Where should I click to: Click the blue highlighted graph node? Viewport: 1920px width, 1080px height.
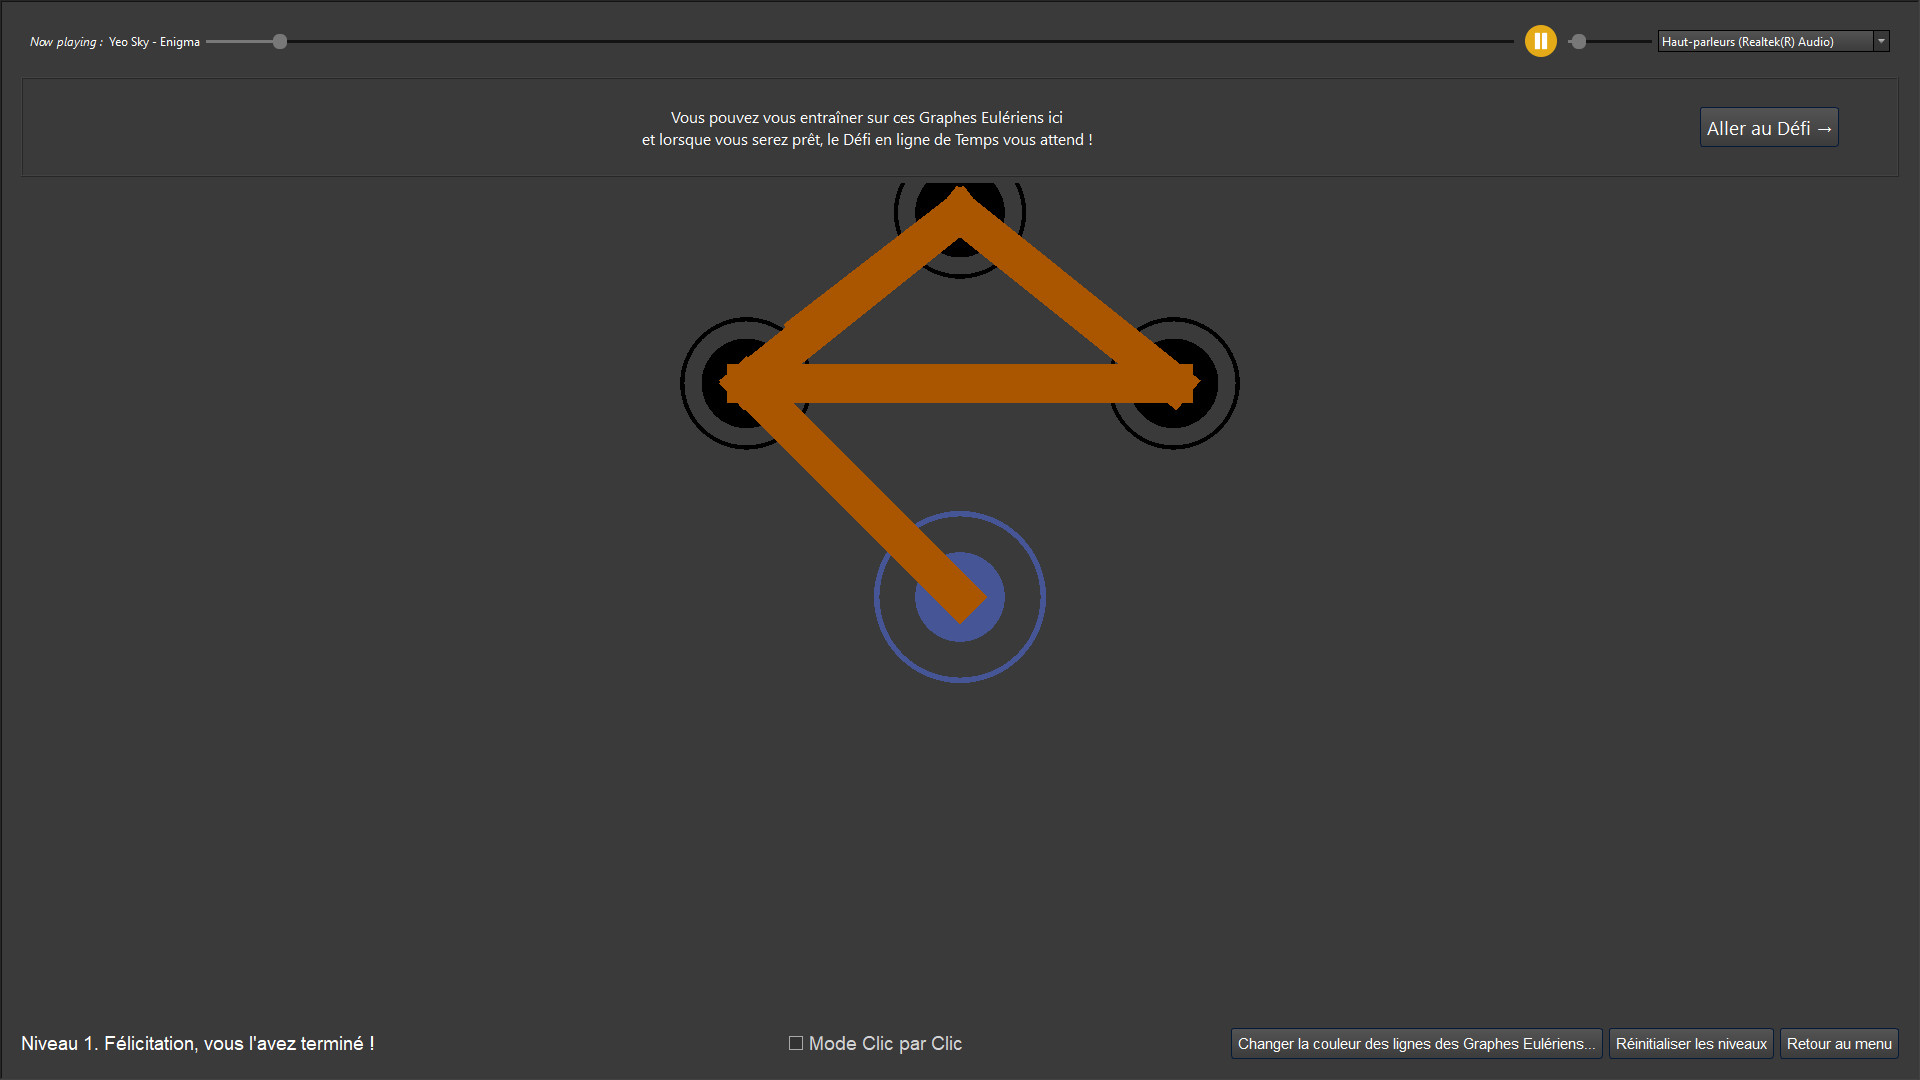pyautogui.click(x=959, y=596)
